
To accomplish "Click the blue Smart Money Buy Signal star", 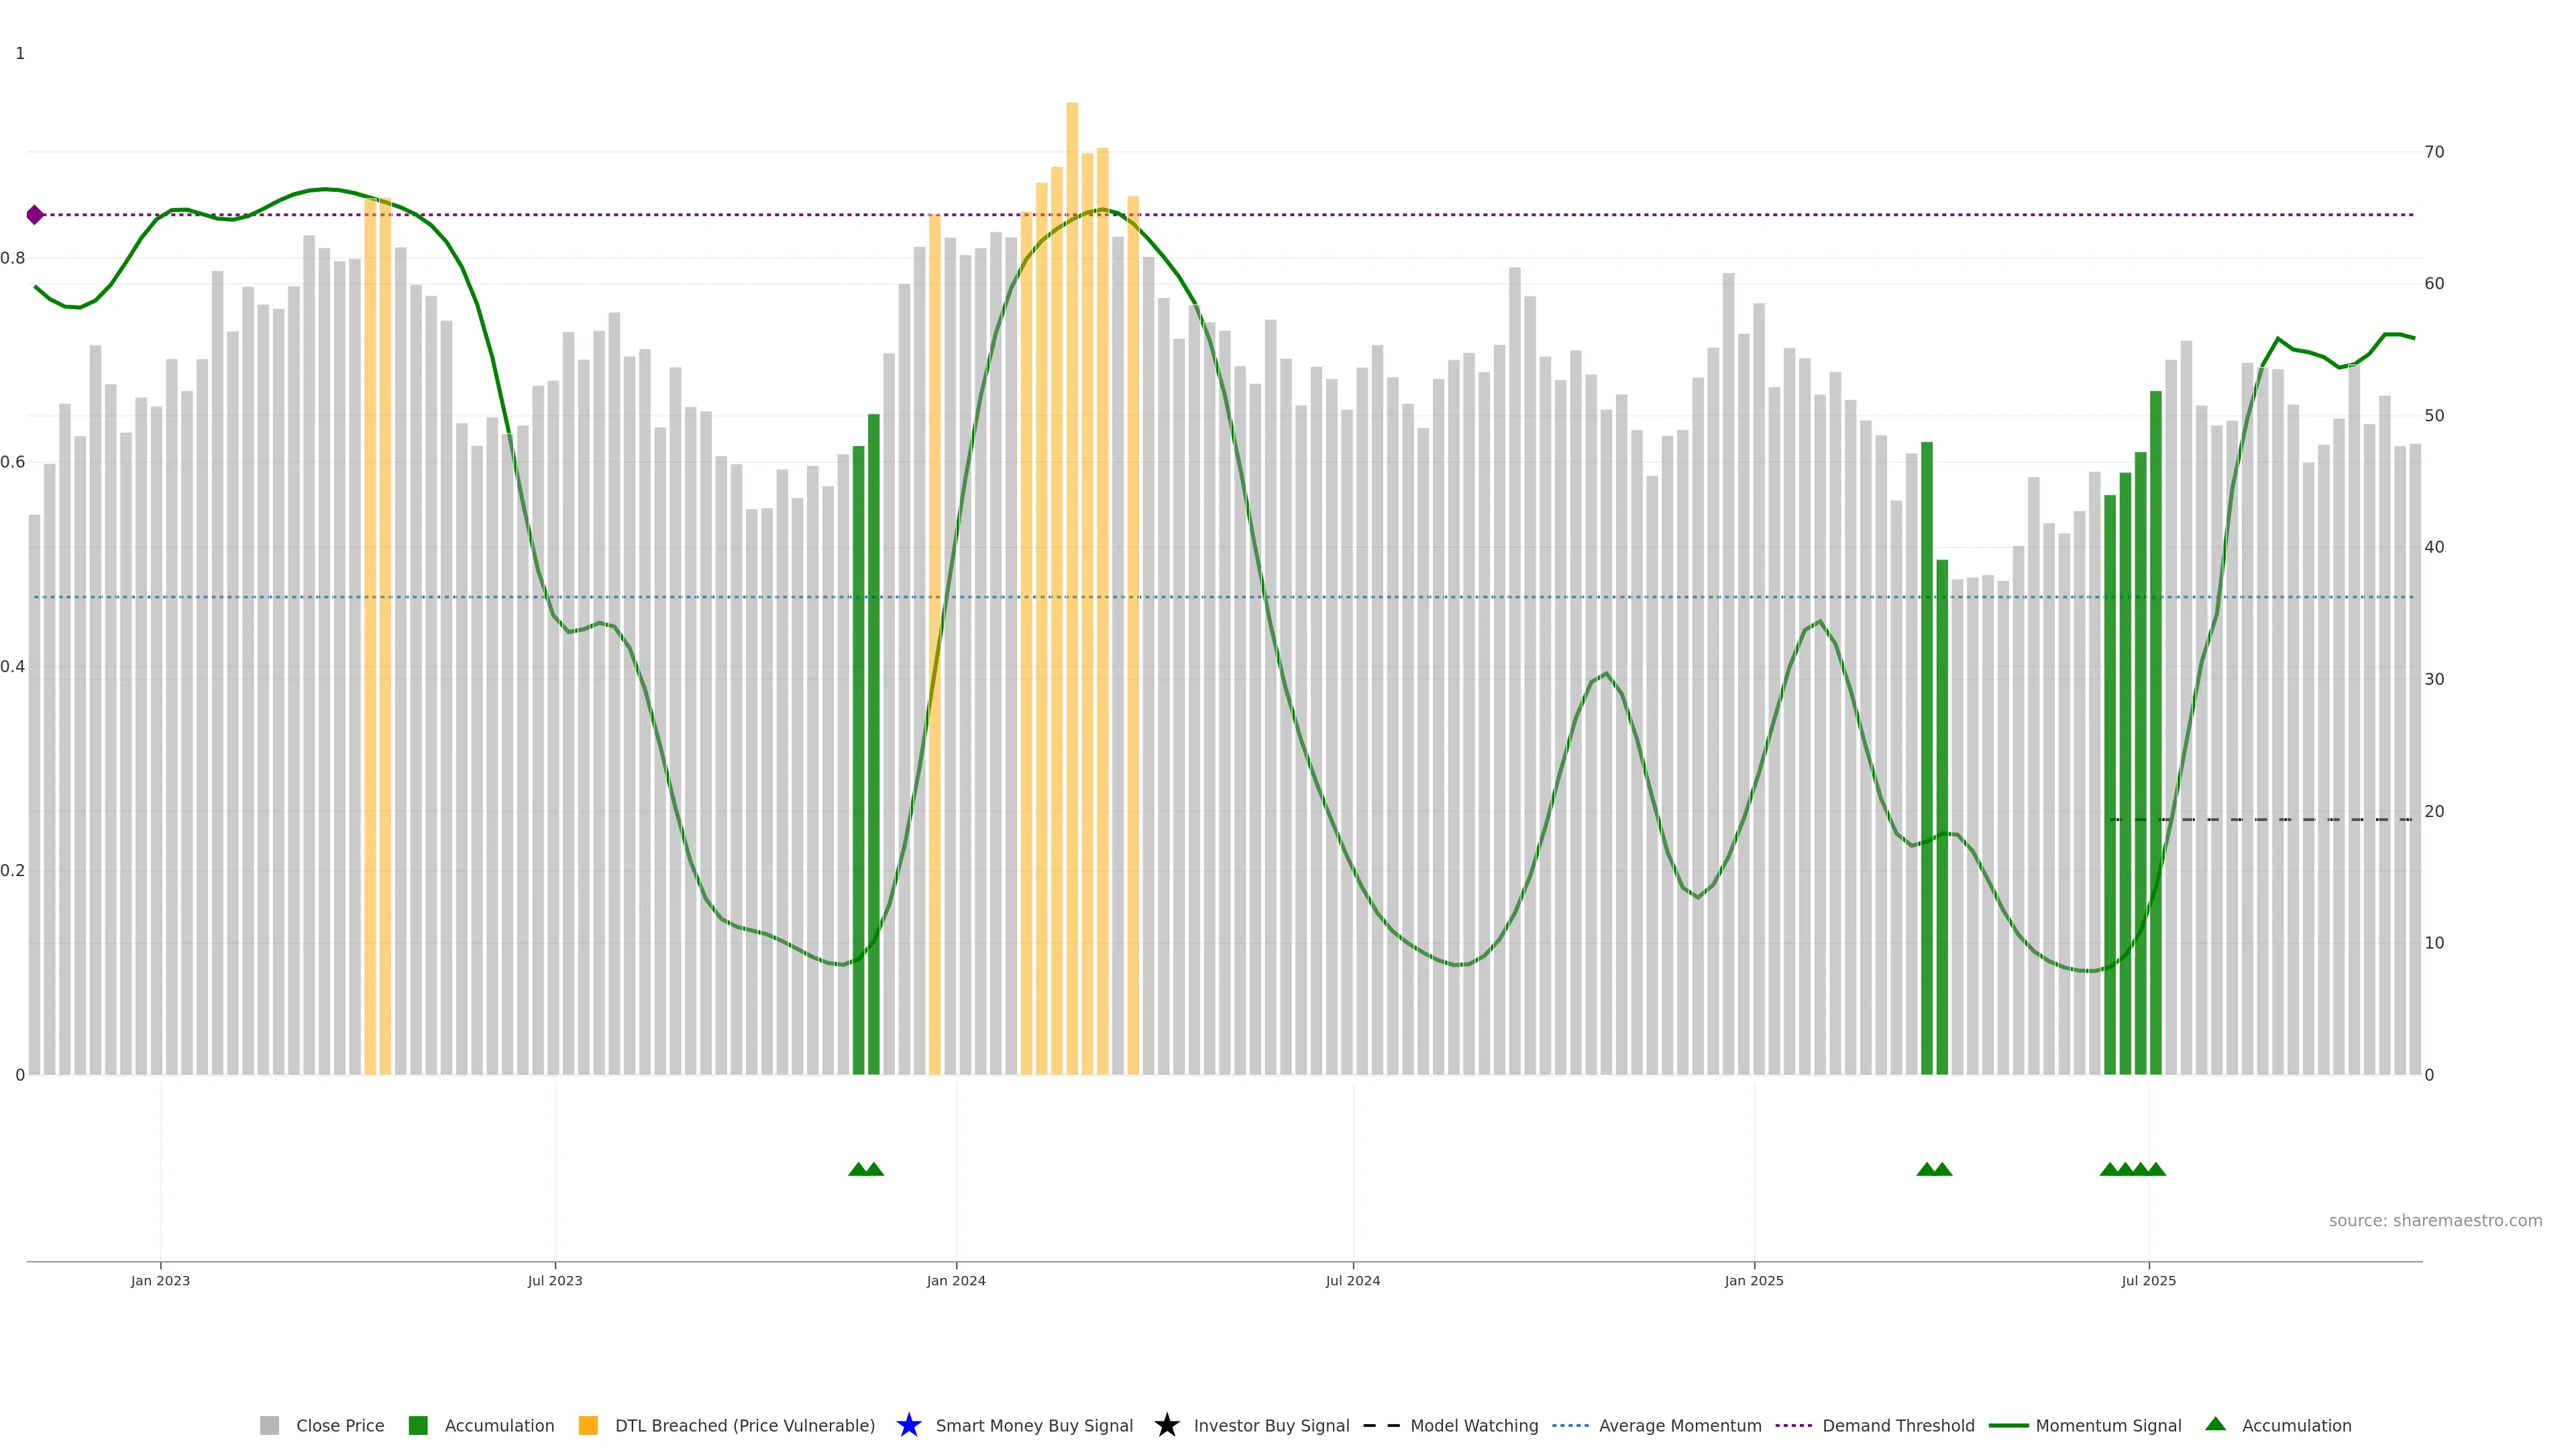I will coord(908,1425).
